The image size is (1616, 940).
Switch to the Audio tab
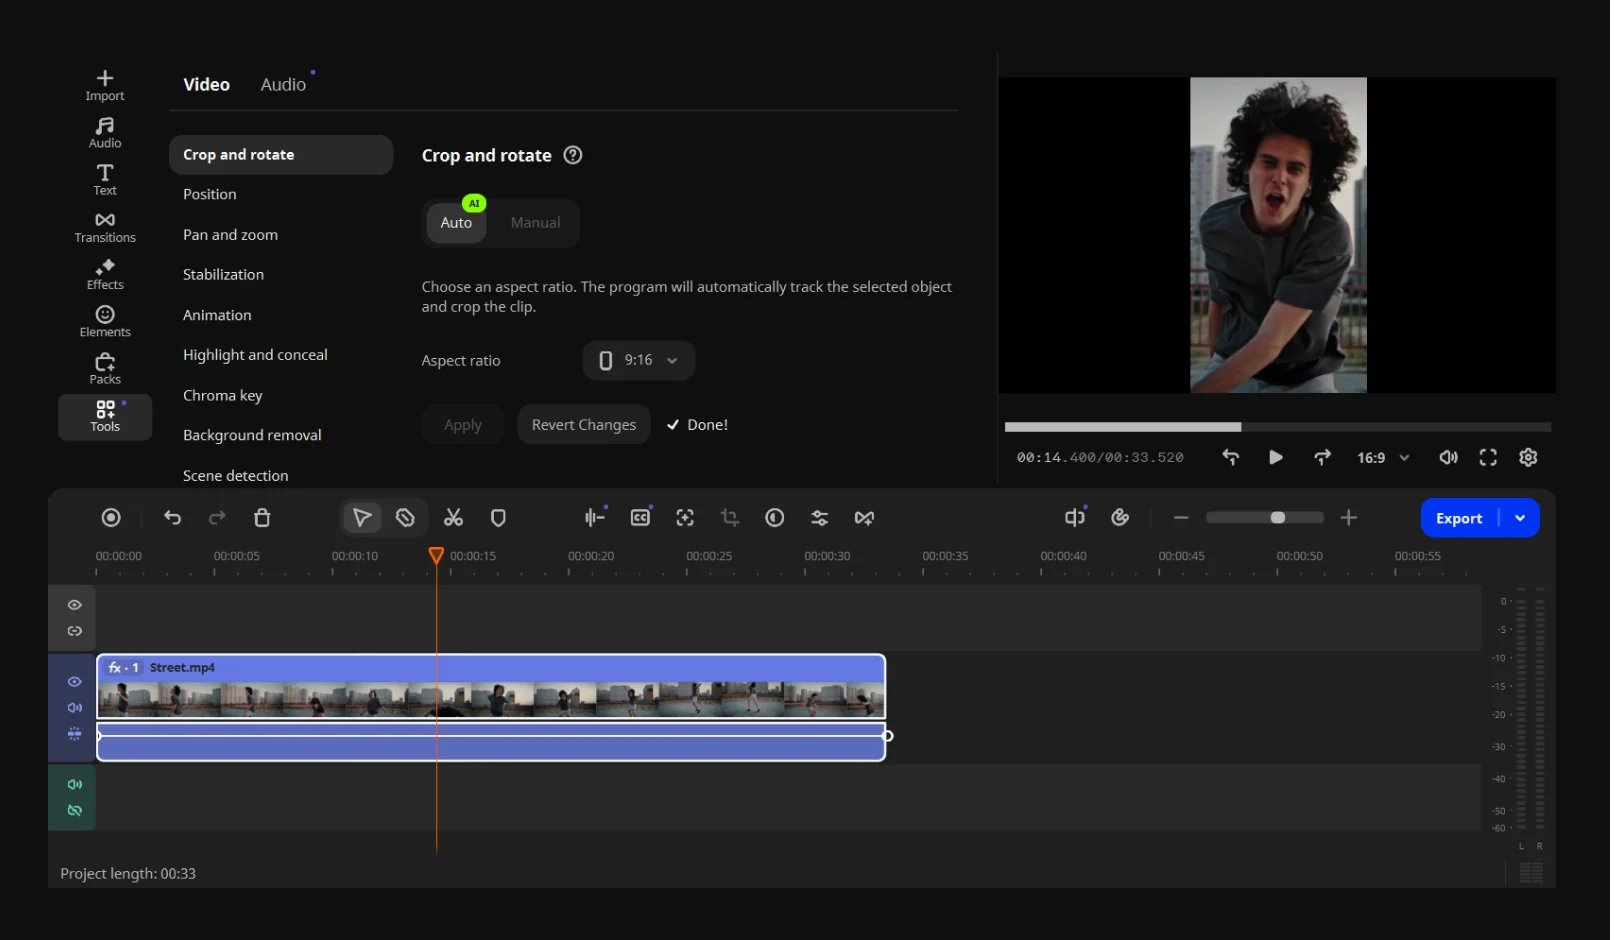coord(283,85)
